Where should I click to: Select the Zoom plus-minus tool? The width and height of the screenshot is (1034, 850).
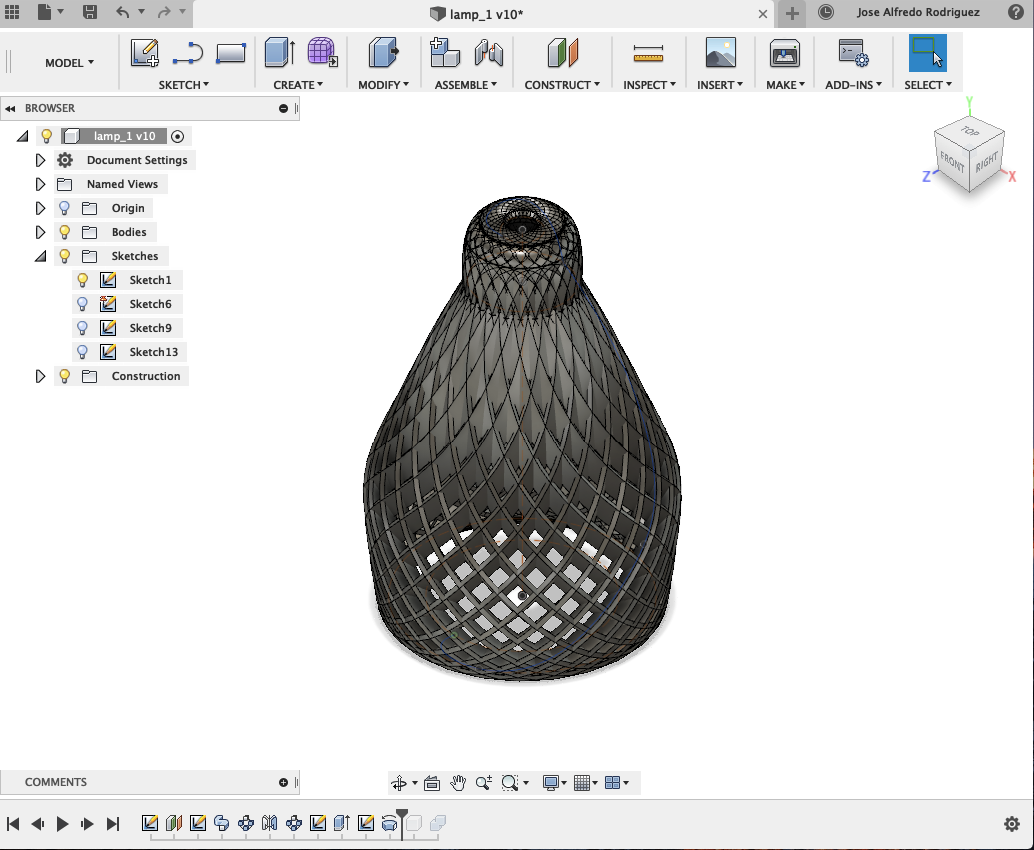pos(483,783)
